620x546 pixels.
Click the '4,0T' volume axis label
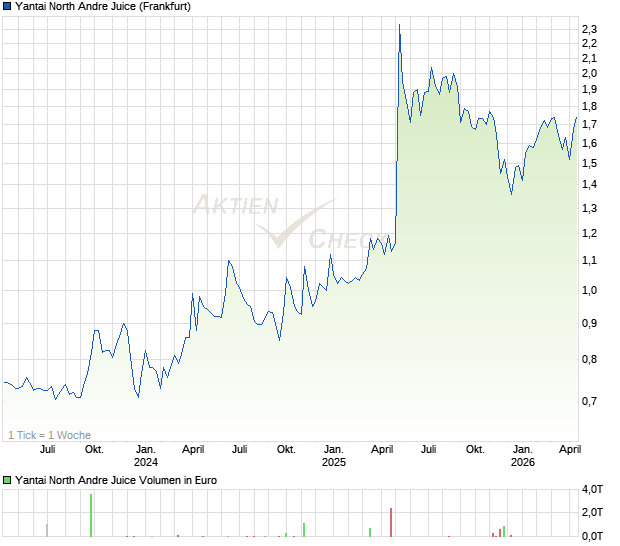click(x=592, y=489)
